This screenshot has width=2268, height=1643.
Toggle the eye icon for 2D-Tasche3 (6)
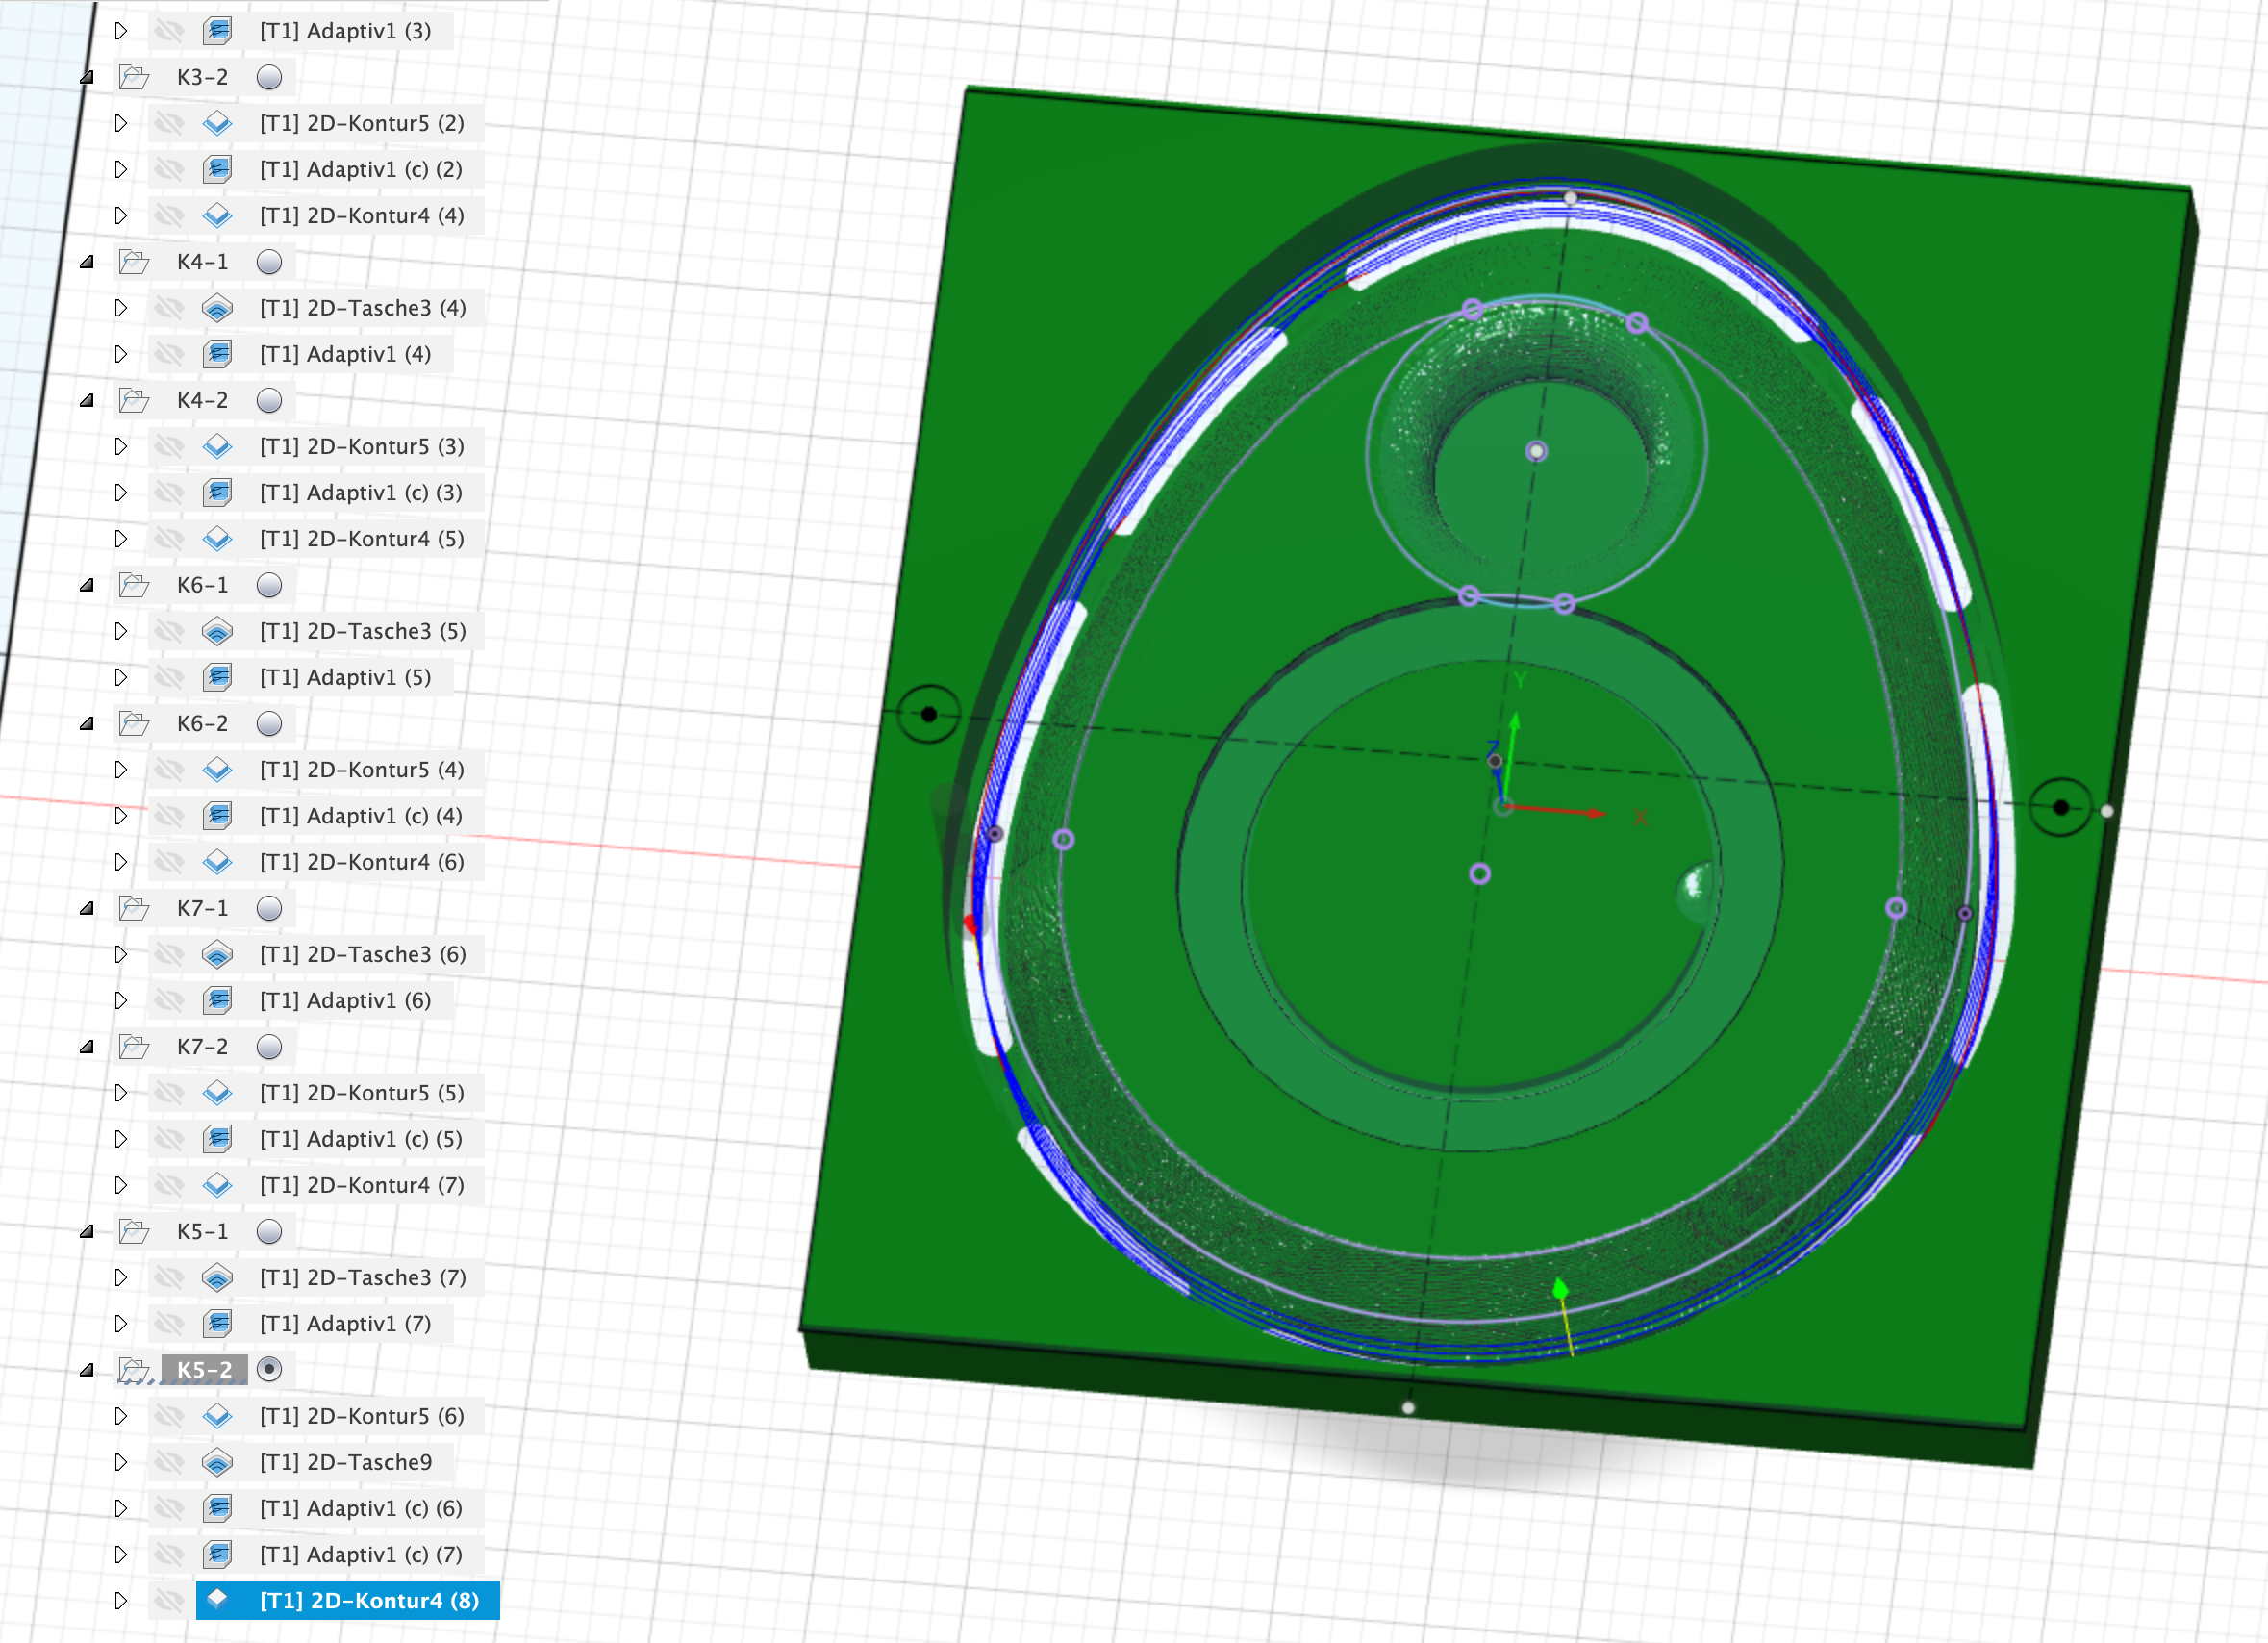(170, 954)
